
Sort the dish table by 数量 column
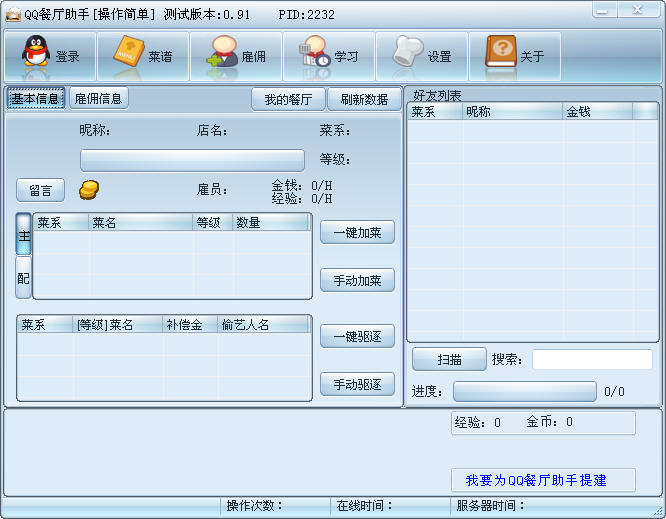click(x=270, y=223)
